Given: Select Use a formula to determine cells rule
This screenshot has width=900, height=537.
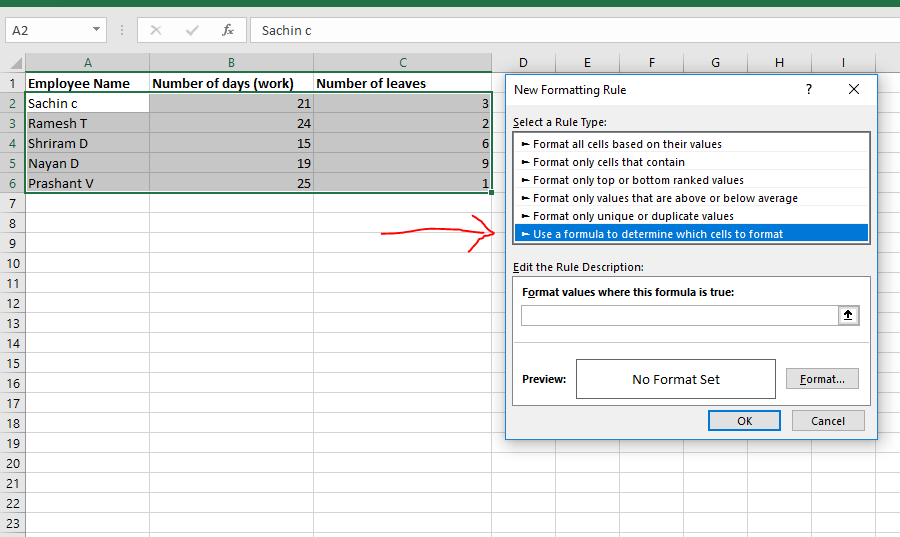Looking at the screenshot, I should click(692, 234).
